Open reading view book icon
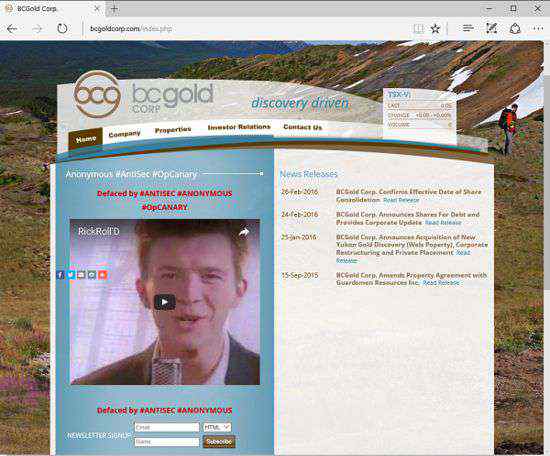 [x=418, y=28]
